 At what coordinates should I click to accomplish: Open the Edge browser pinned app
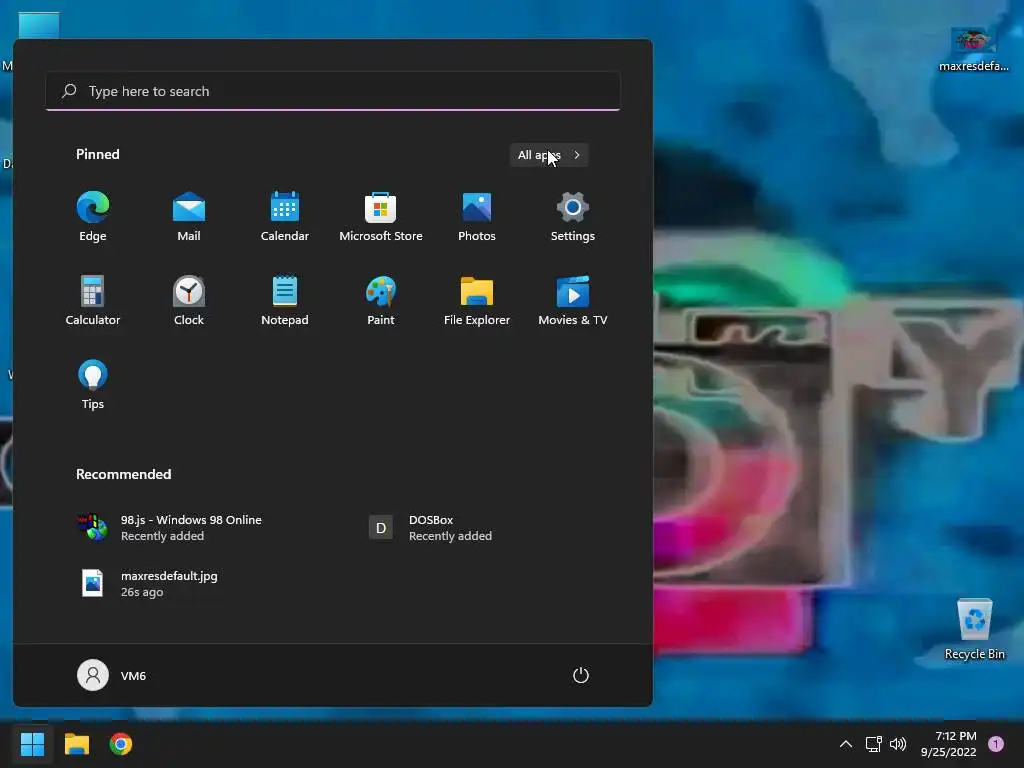[x=93, y=217]
